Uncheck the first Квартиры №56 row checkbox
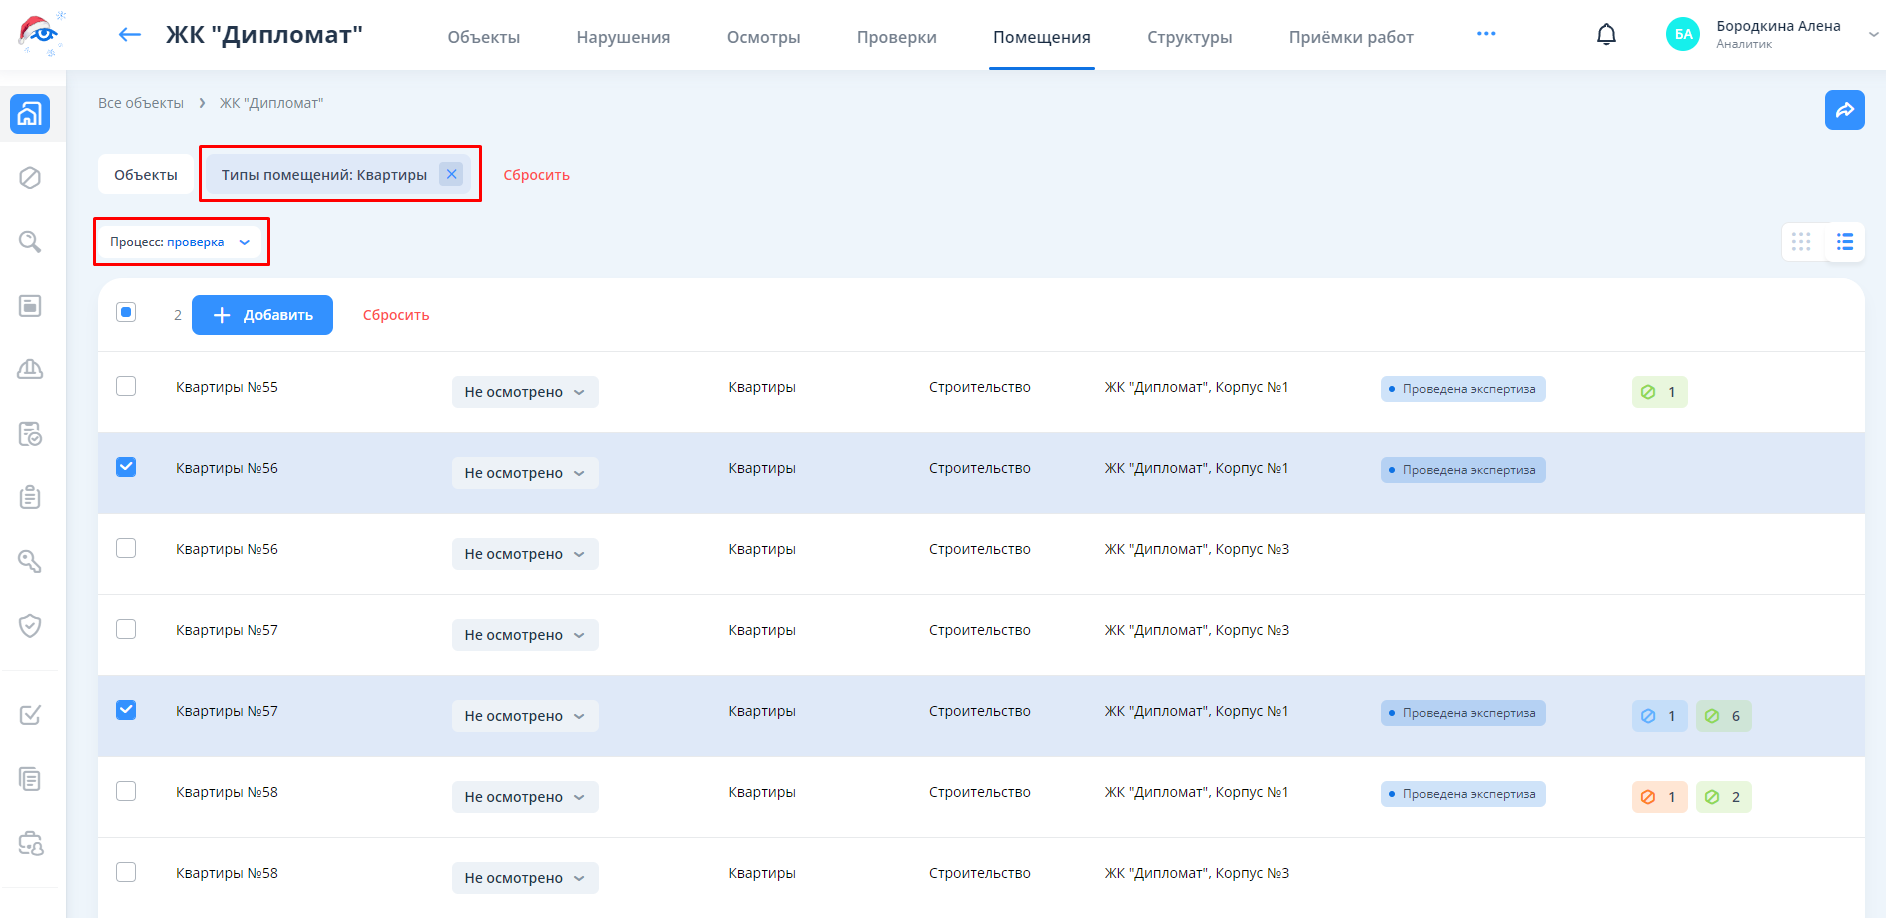 126,467
